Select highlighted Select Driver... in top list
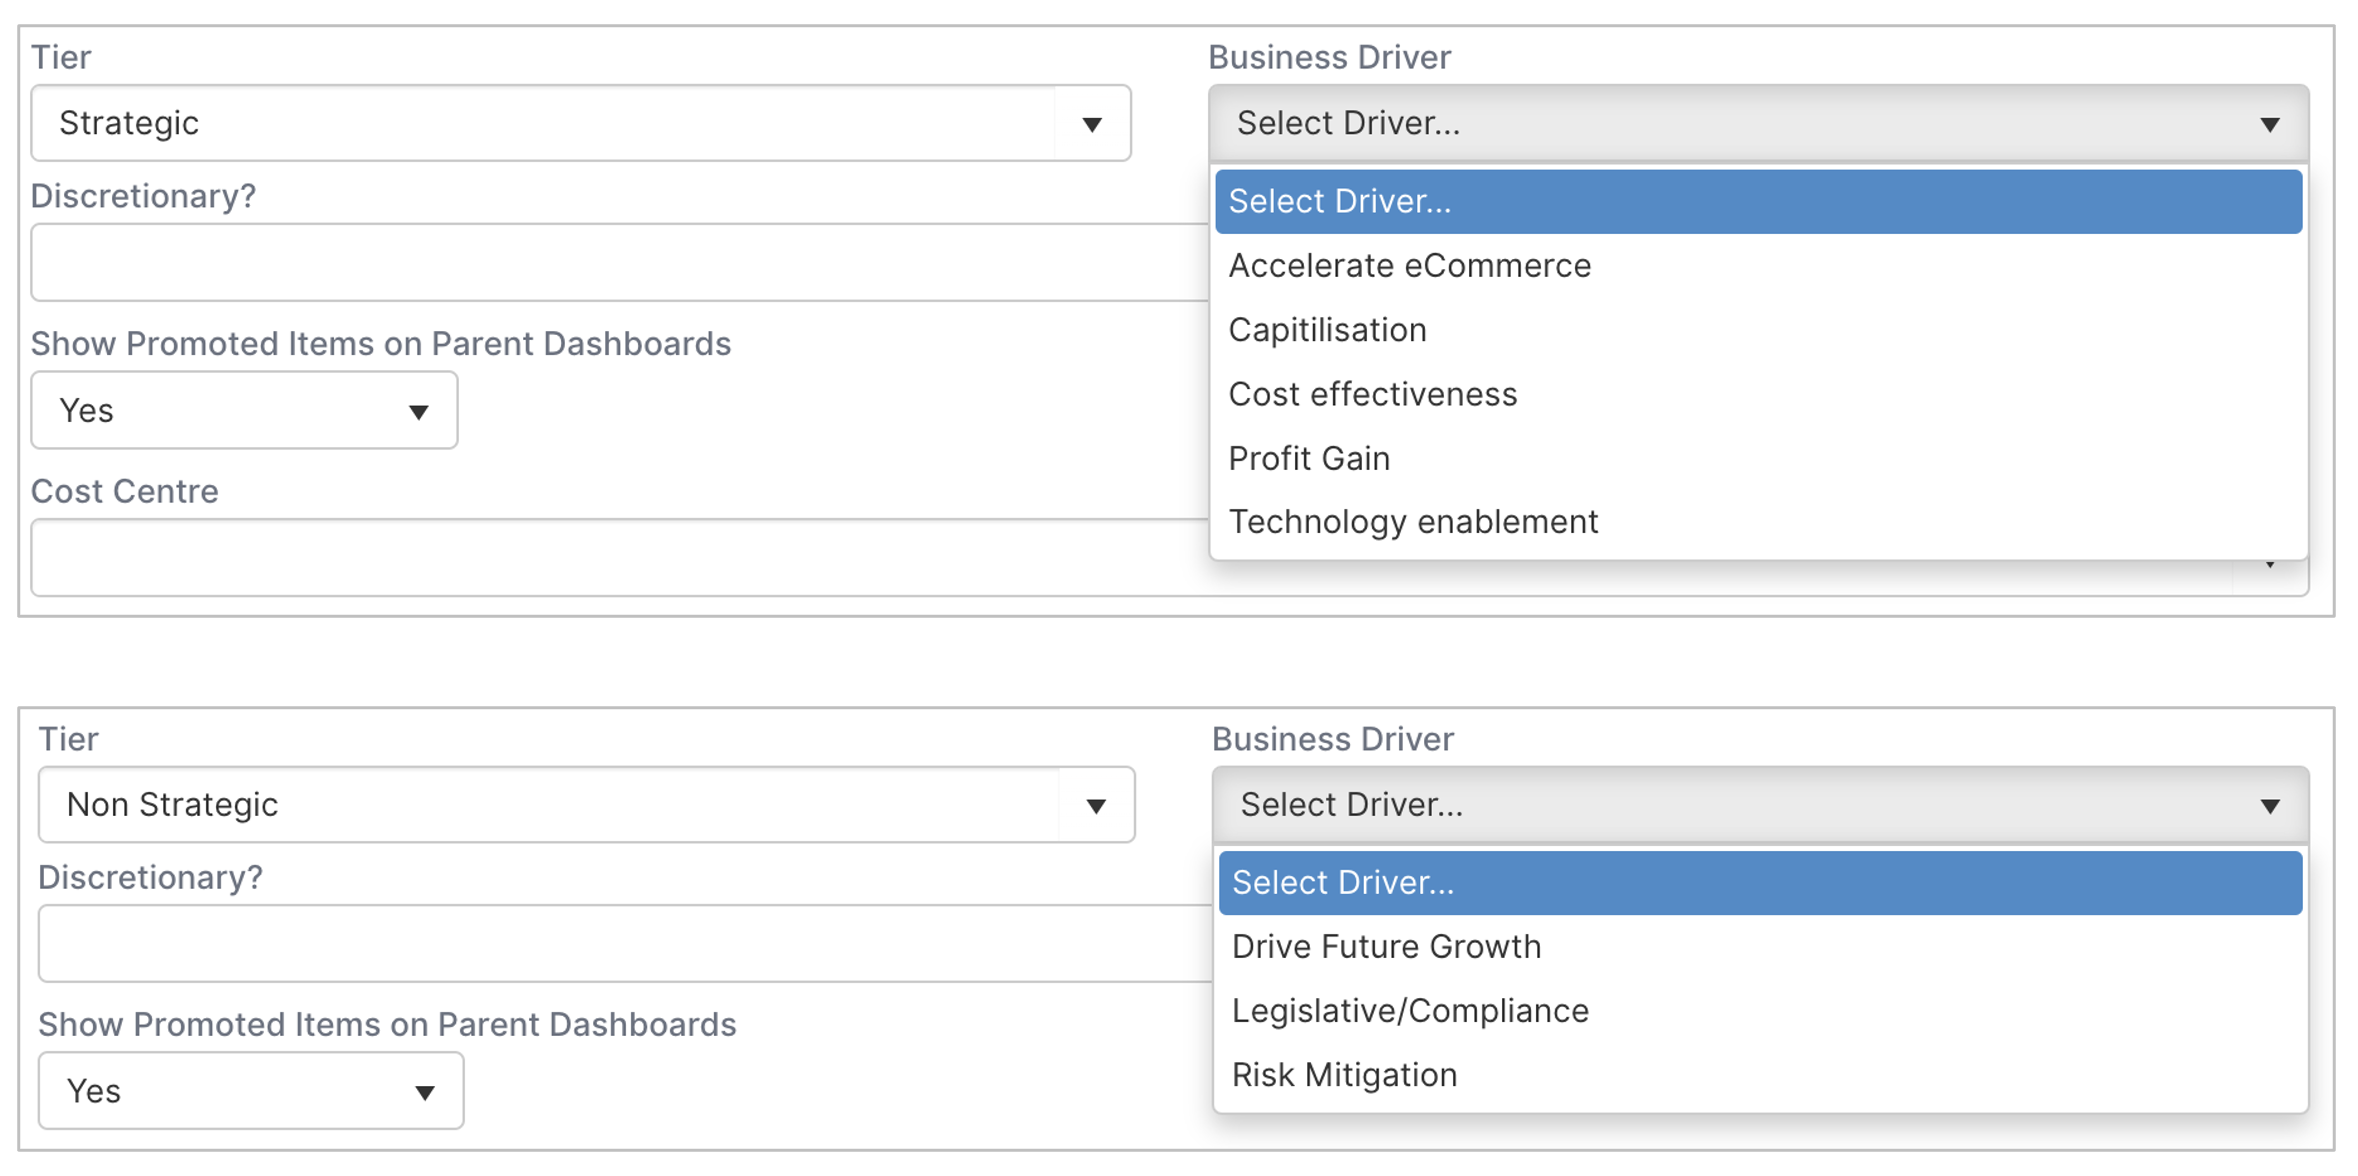The height and width of the screenshot is (1176, 2358). [1759, 202]
